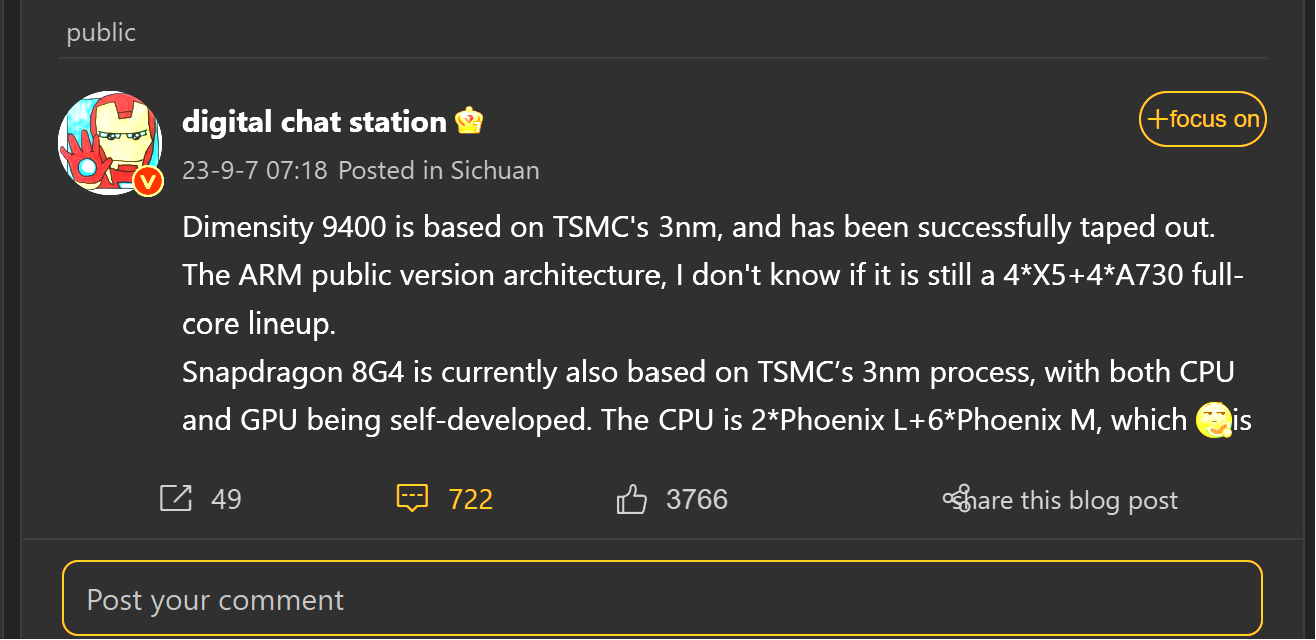The image size is (1316, 640).
Task: Click the crown badge beside username
Action: click(x=469, y=122)
